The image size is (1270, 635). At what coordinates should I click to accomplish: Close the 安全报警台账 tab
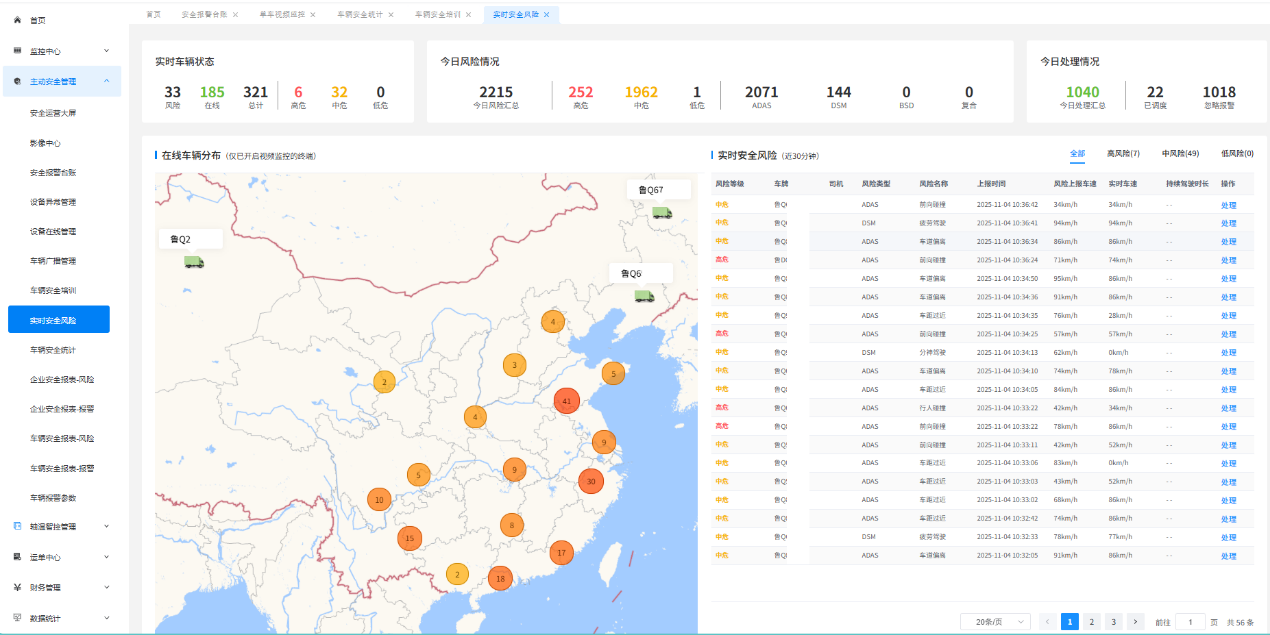coord(235,15)
